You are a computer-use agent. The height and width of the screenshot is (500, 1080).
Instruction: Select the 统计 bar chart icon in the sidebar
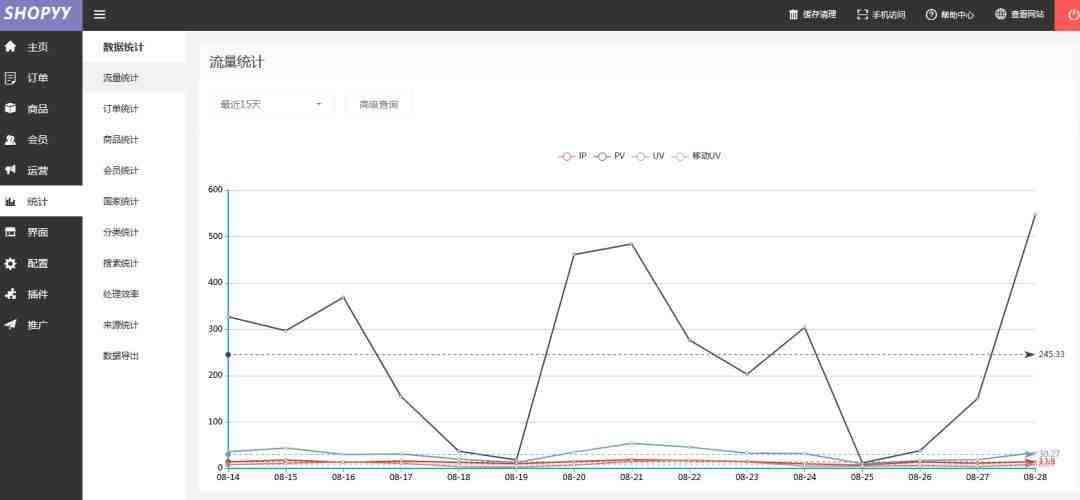(10, 201)
